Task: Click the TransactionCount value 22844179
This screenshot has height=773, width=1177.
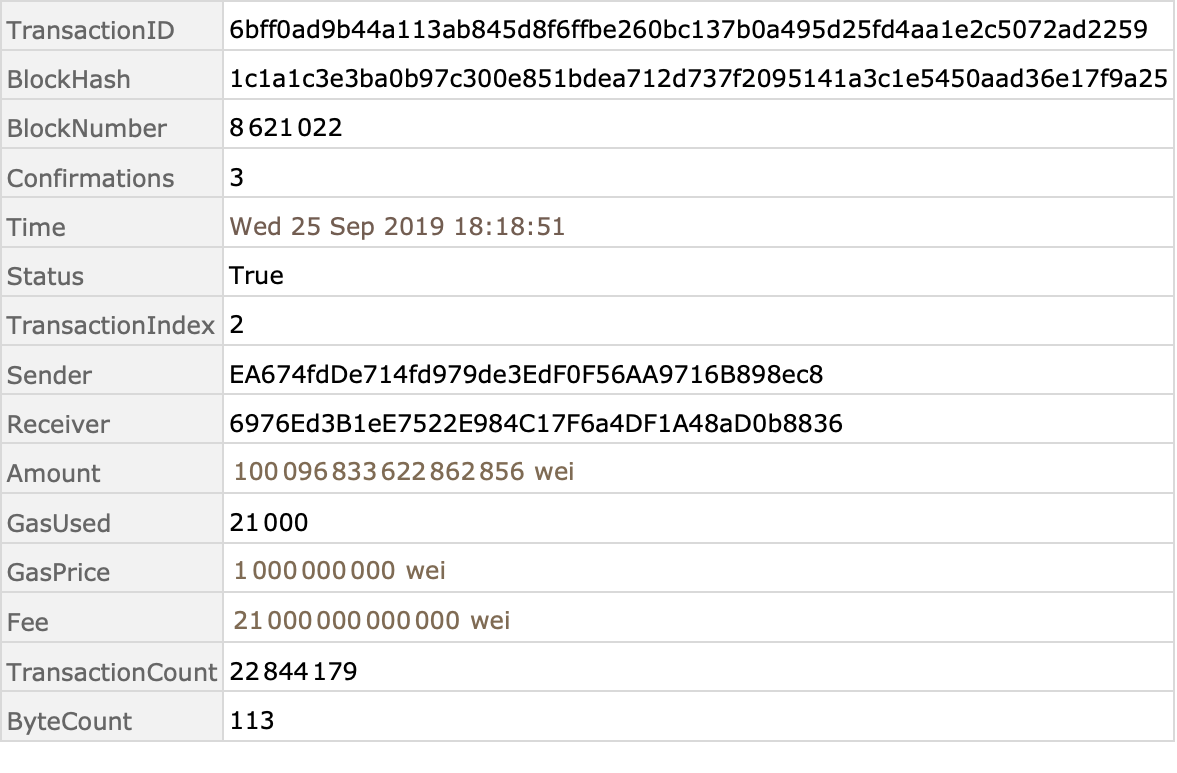Action: (293, 671)
